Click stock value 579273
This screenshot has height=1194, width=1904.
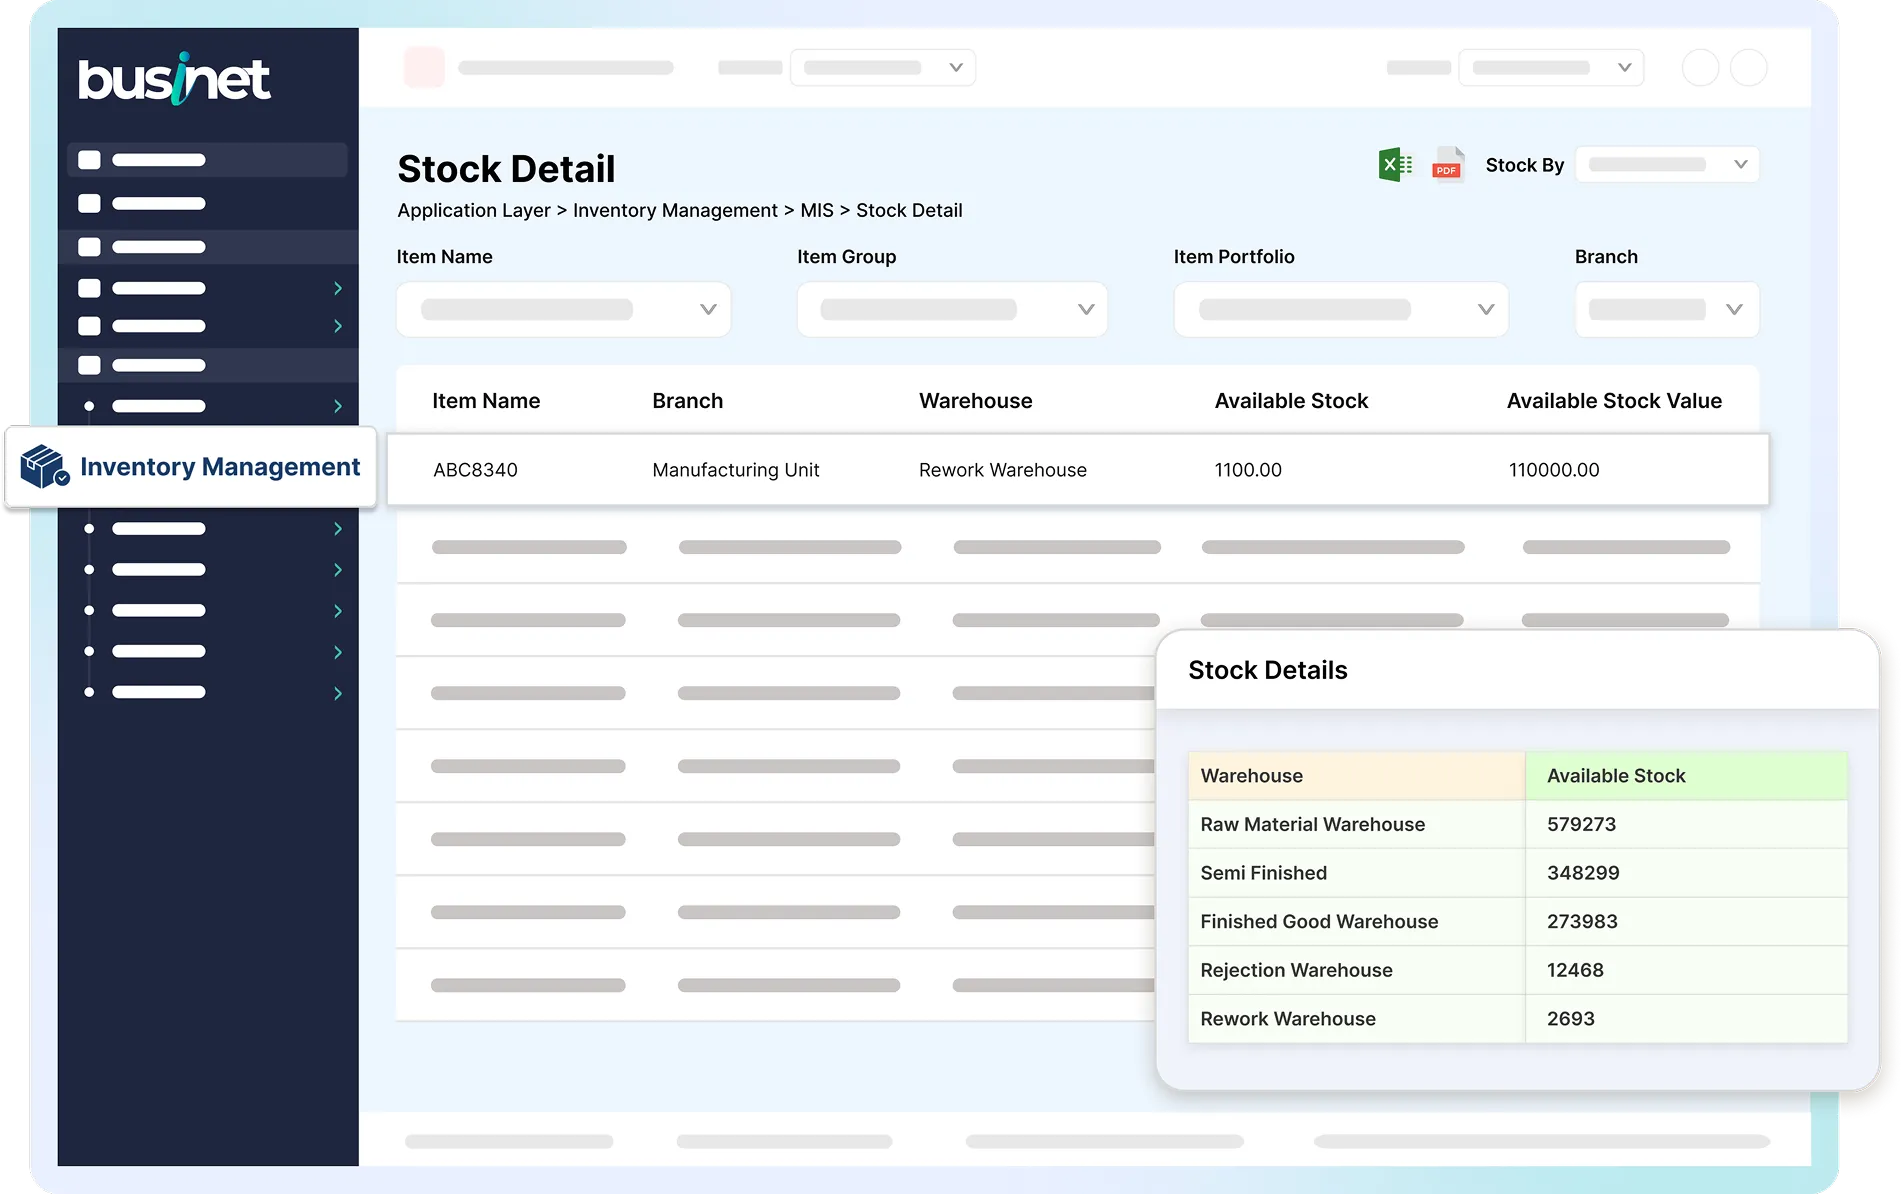(1581, 825)
